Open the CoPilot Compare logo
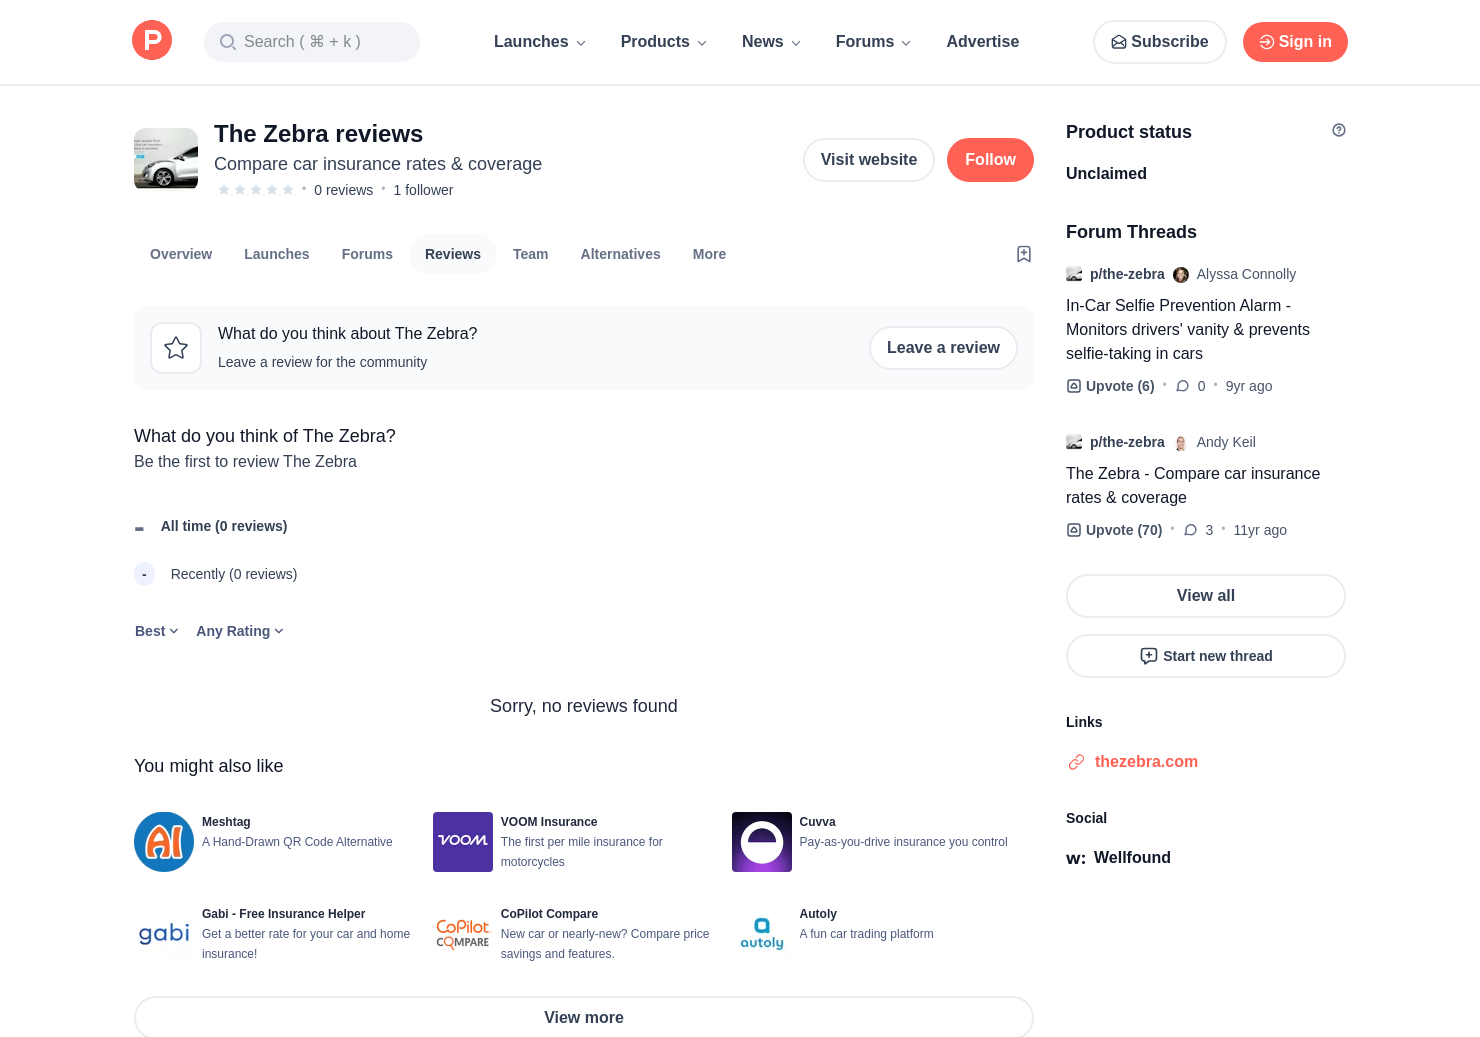The width and height of the screenshot is (1480, 1037). (463, 934)
